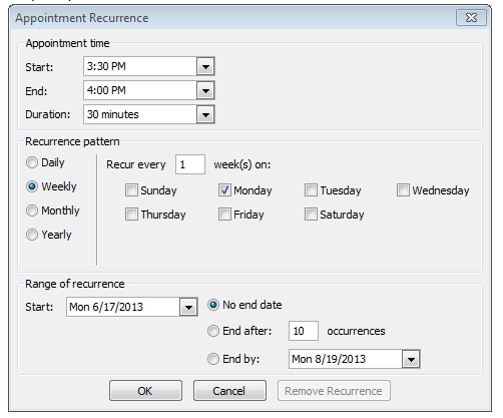This screenshot has height=418, width=503.
Task: Open the End by date dropdown
Action: tap(411, 359)
